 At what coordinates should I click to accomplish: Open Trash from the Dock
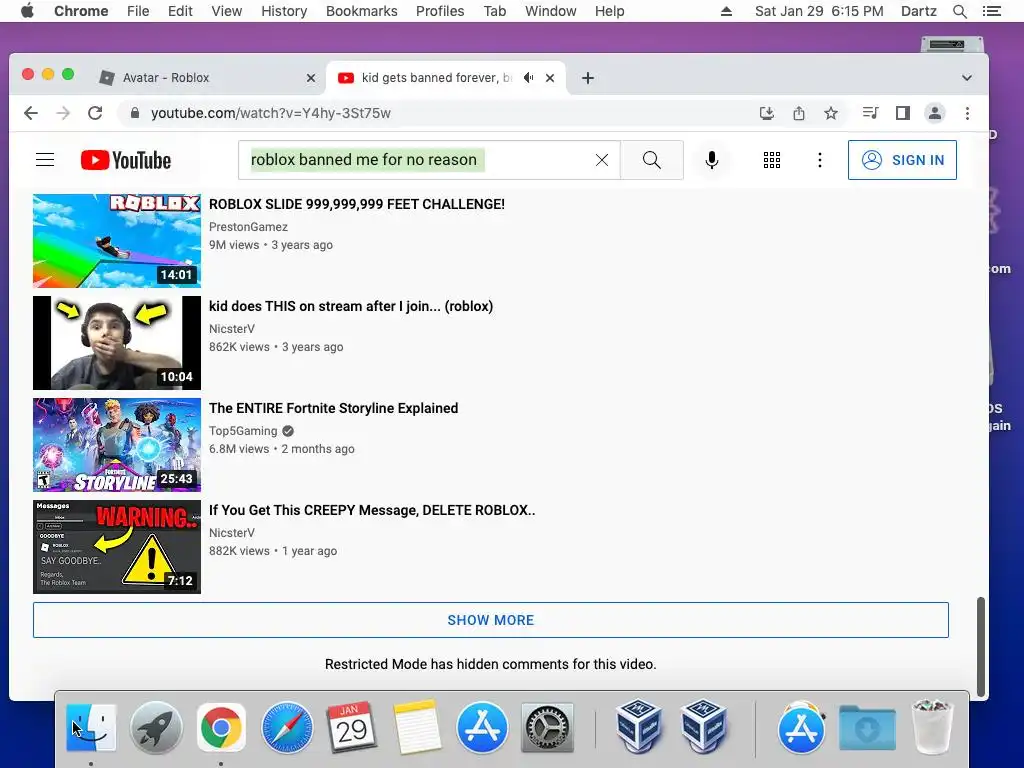pos(932,728)
